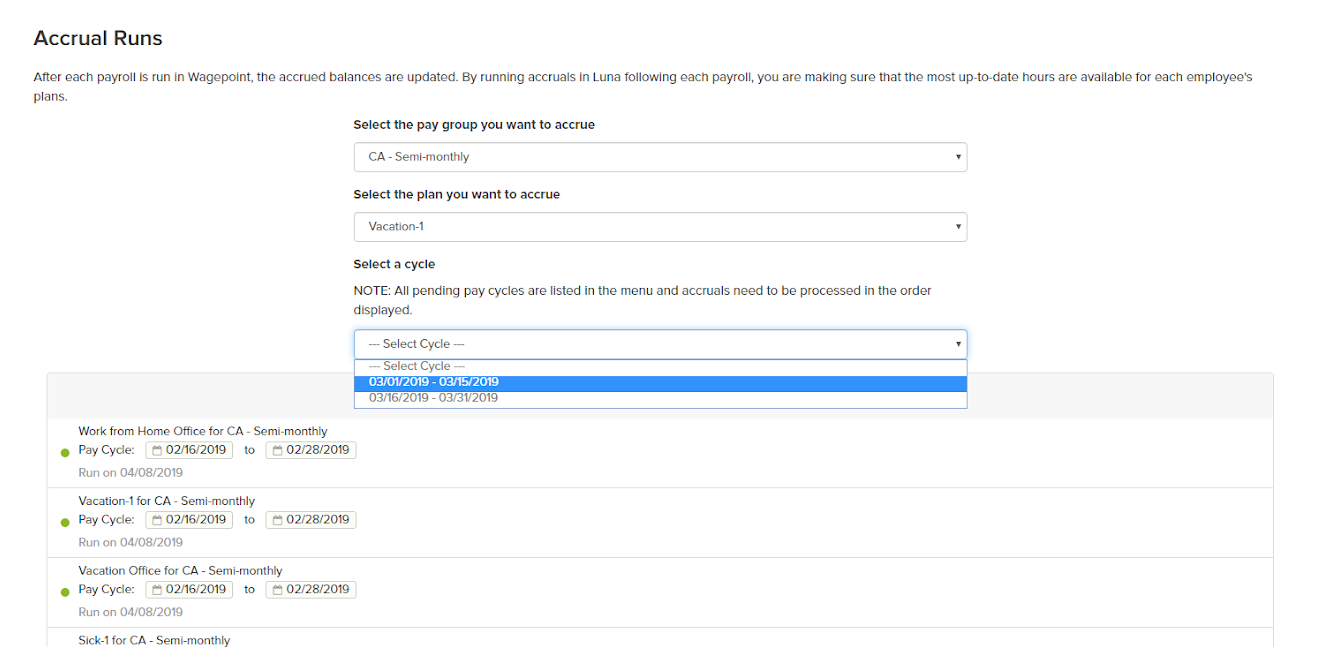This screenshot has height=647, width=1324.
Task: Open the pay group dropdown showing CA - Semi-monthly
Action: coord(660,157)
